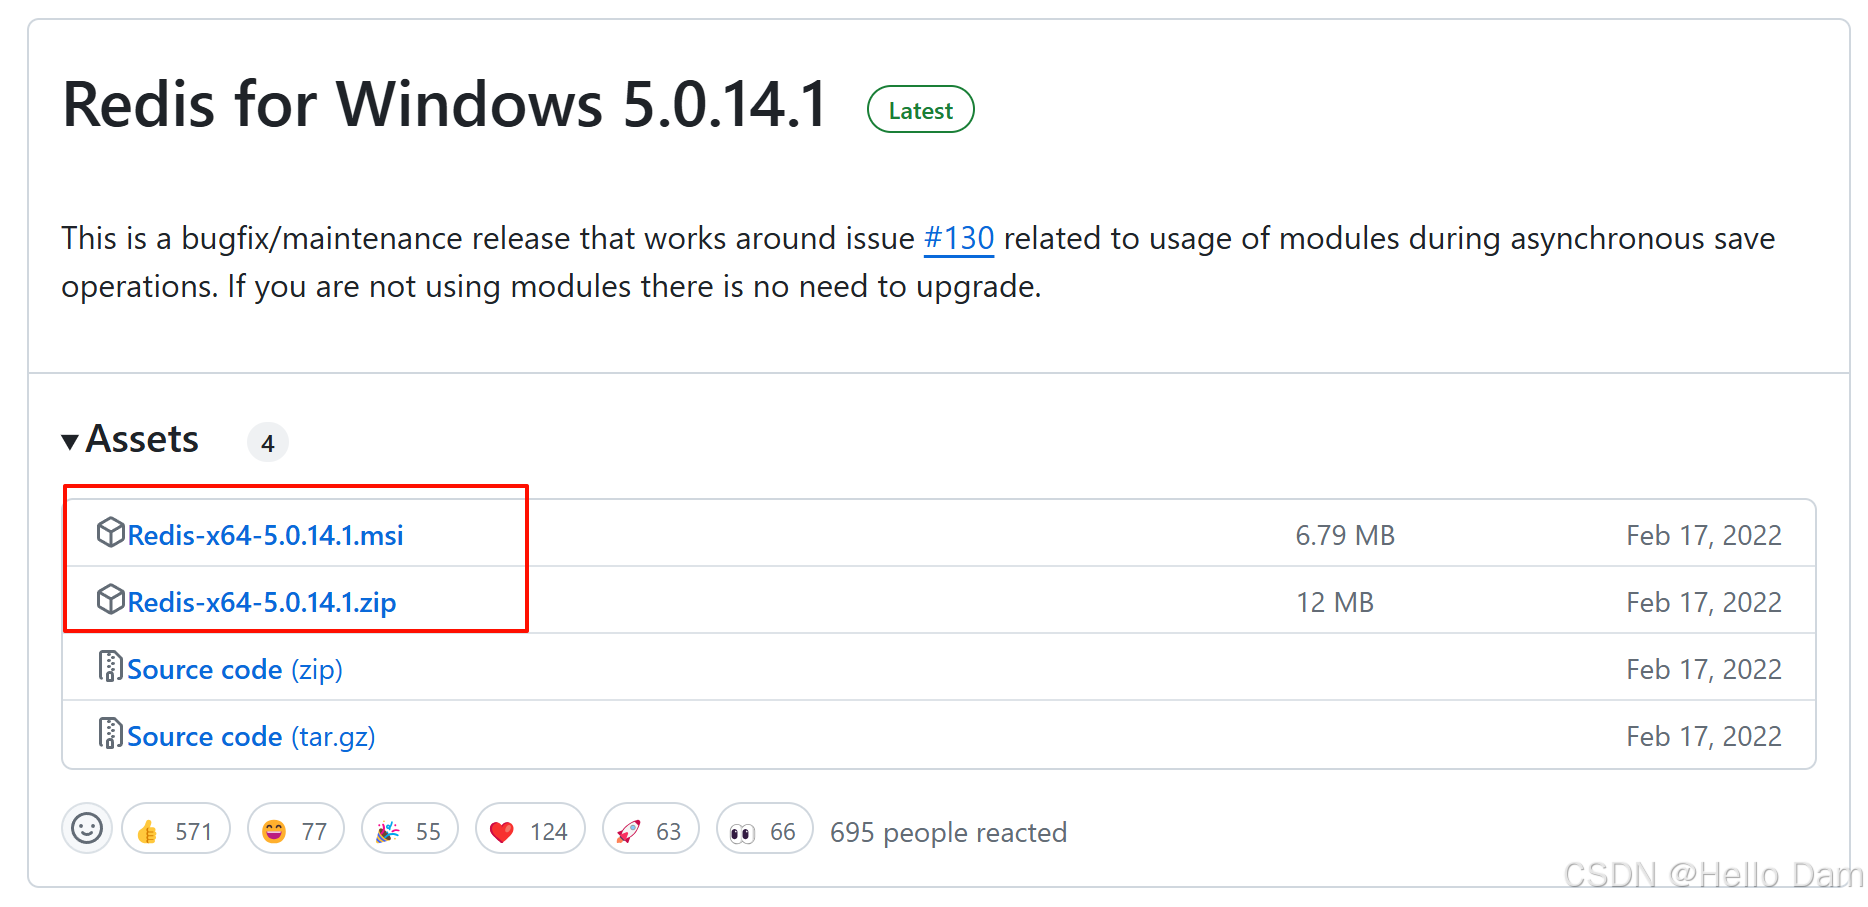Download Redis-x64-5.0.14.1.zip archive
The height and width of the screenshot is (907, 1868).
262,602
